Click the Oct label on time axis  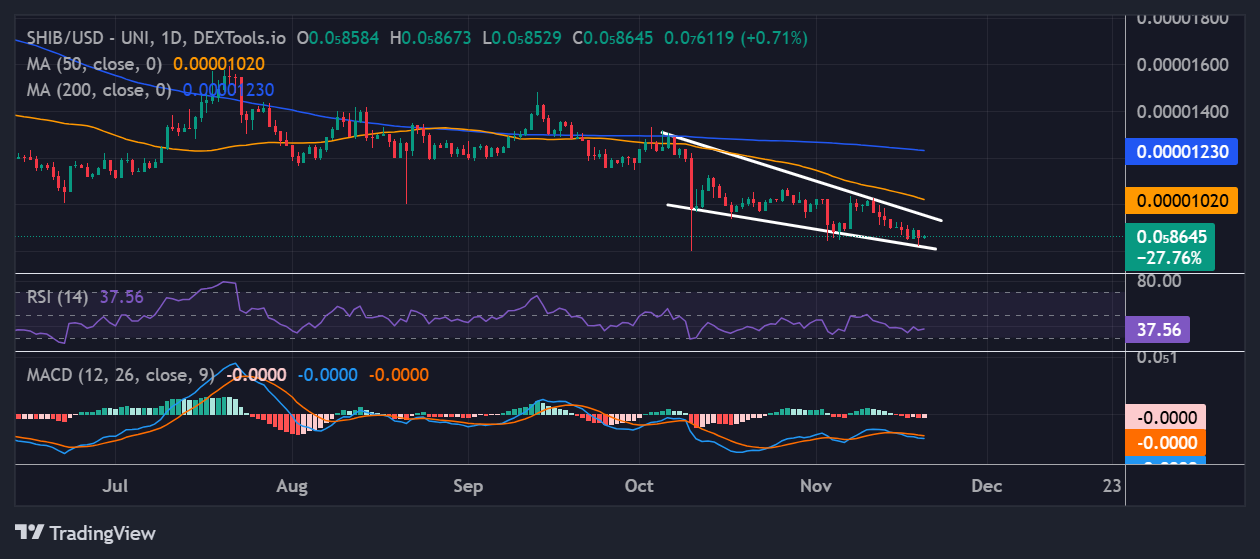tap(639, 486)
